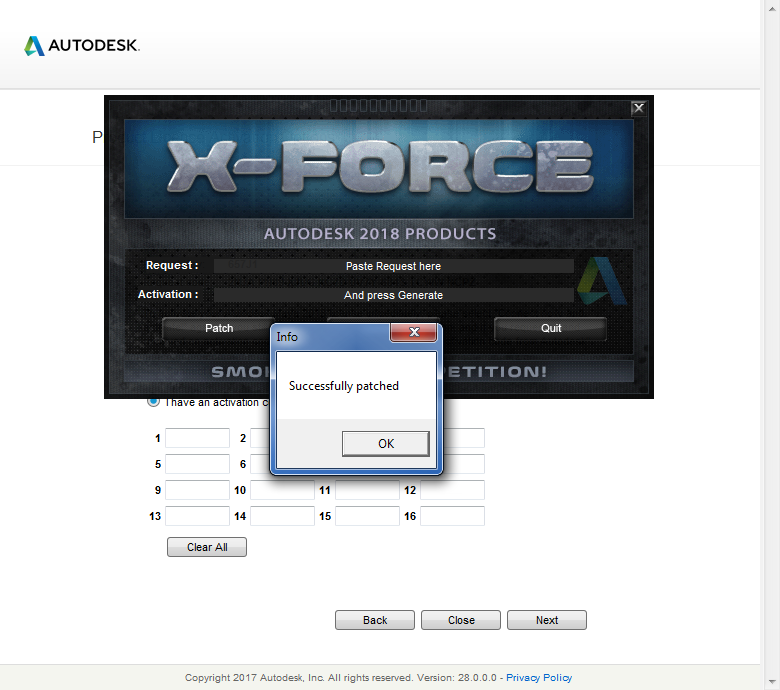The width and height of the screenshot is (780, 690).
Task: Click the 'AUTODESK 2018 PRODUCTS' heading text
Action: coord(380,234)
